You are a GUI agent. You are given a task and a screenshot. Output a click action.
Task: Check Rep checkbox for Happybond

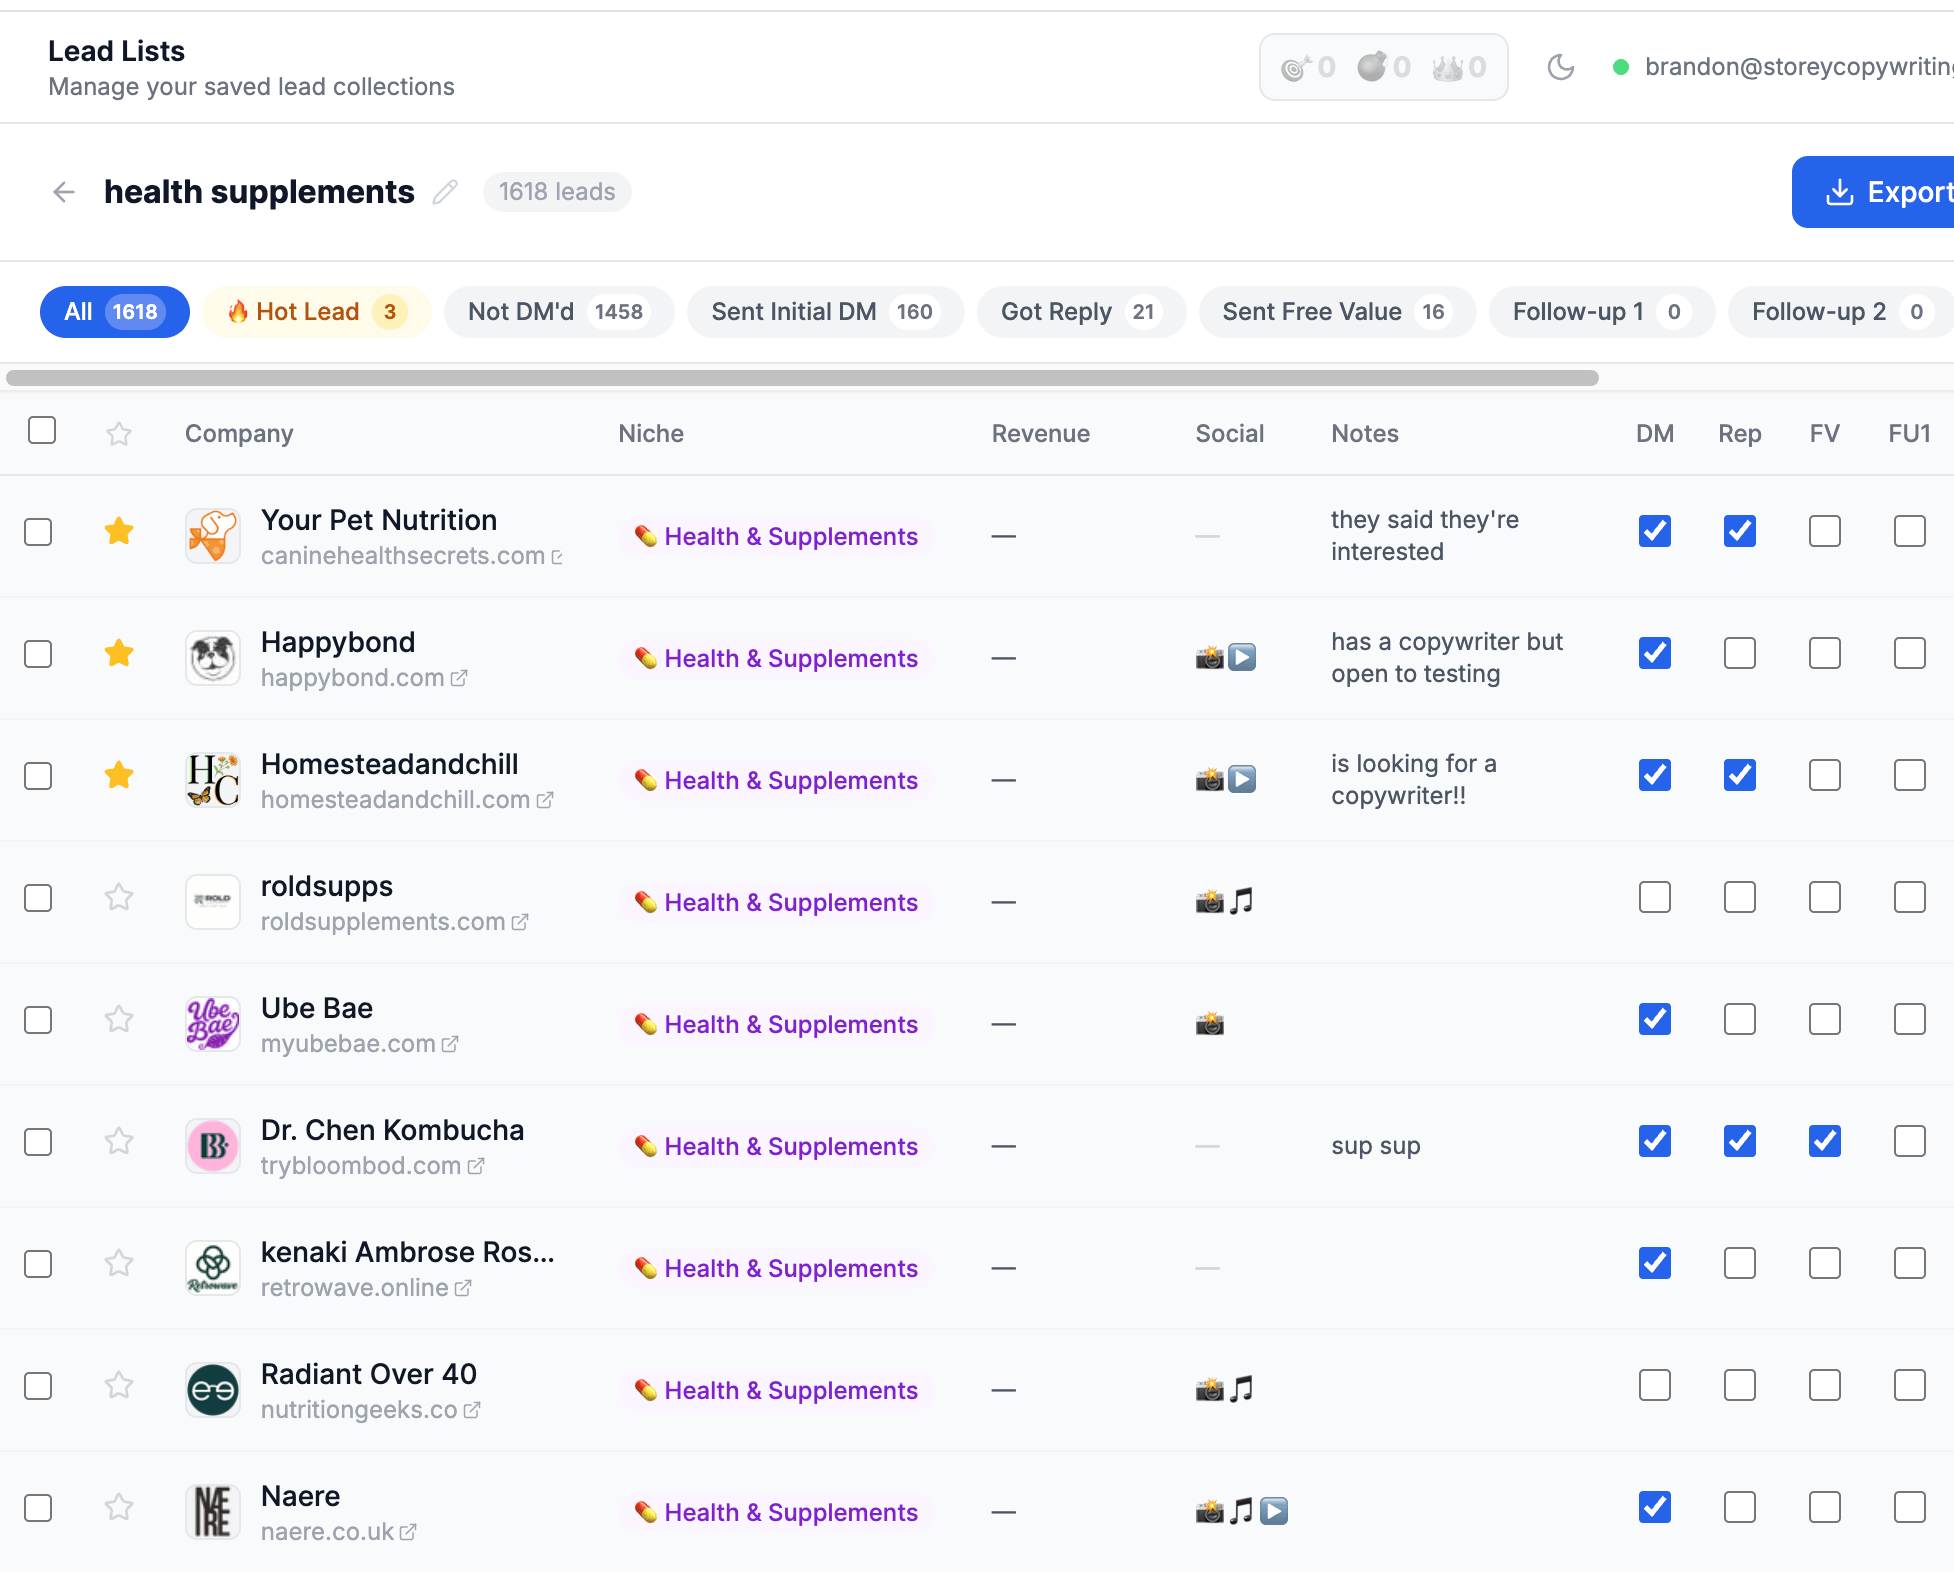tap(1739, 653)
